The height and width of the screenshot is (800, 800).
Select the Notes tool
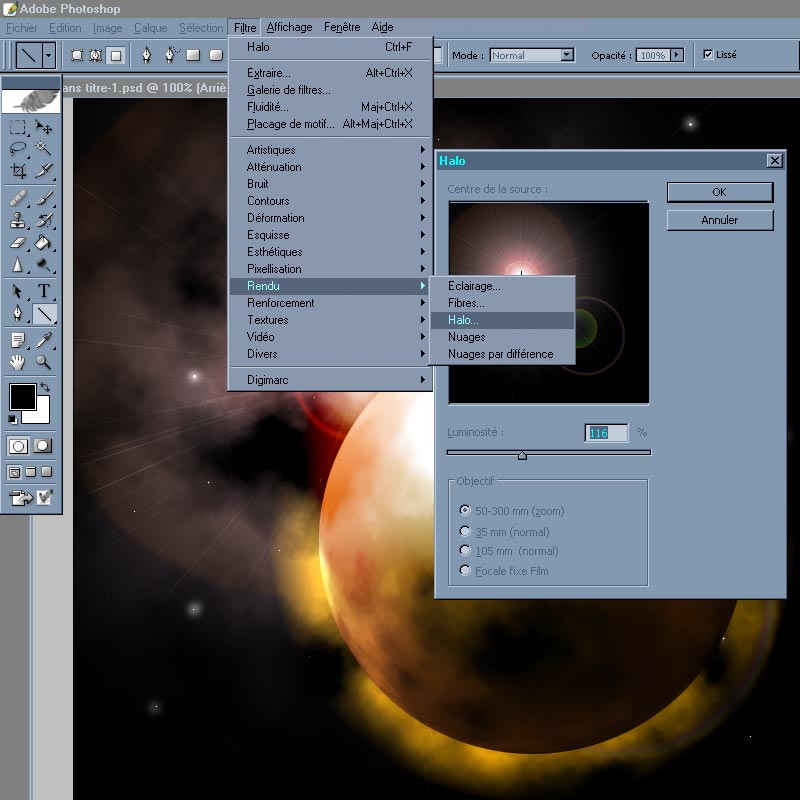(x=18, y=340)
